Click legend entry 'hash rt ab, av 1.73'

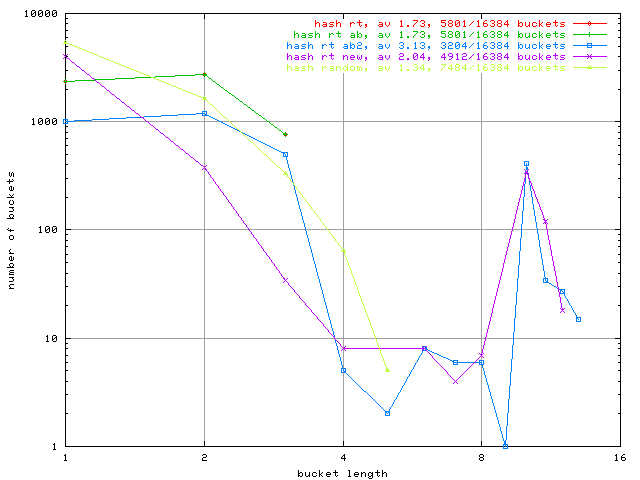click(429, 35)
